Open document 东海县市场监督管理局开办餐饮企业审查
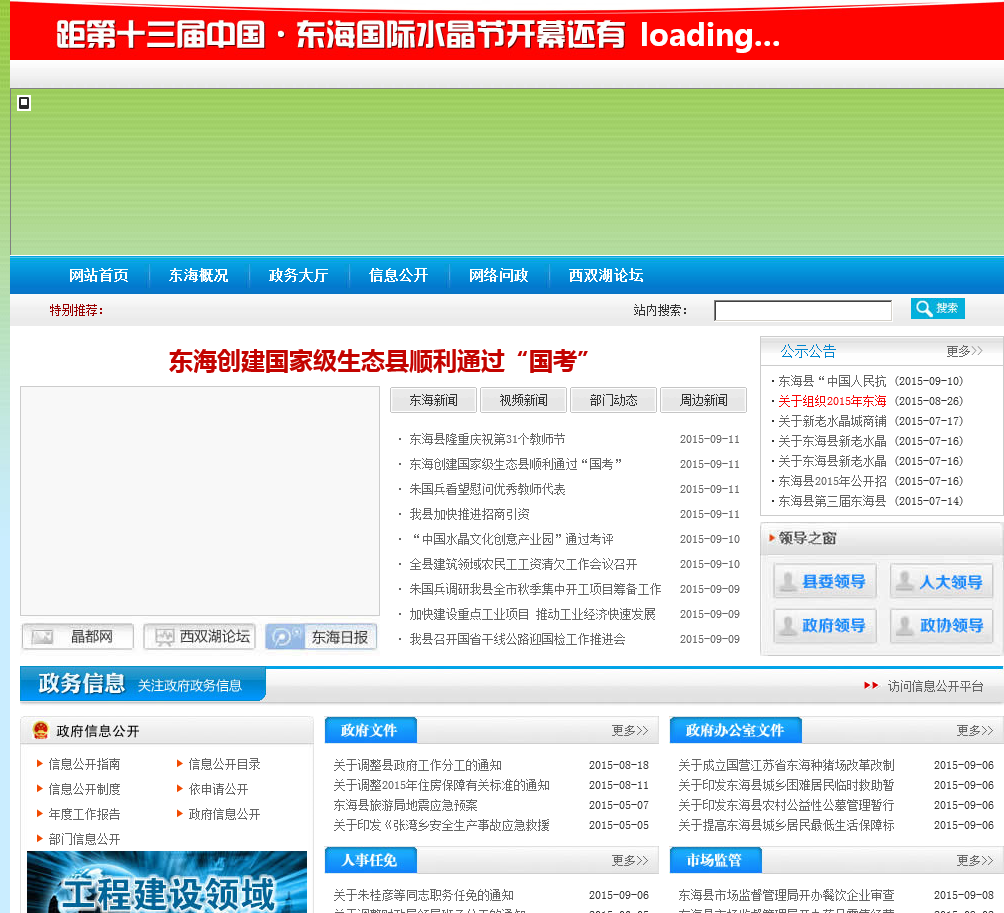 point(786,895)
